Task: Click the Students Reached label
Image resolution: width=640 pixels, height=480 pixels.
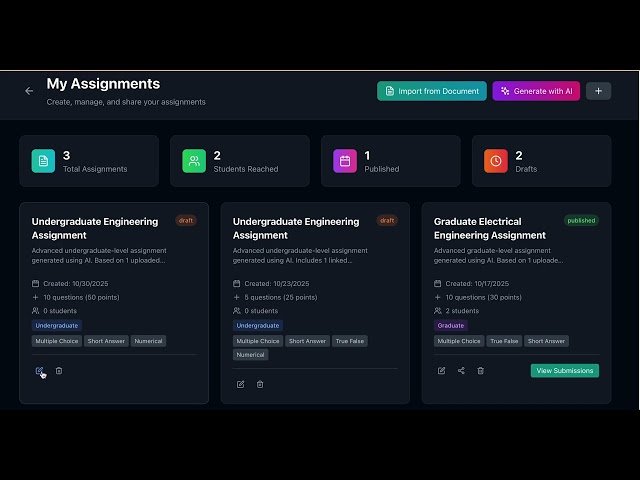Action: tap(246, 169)
